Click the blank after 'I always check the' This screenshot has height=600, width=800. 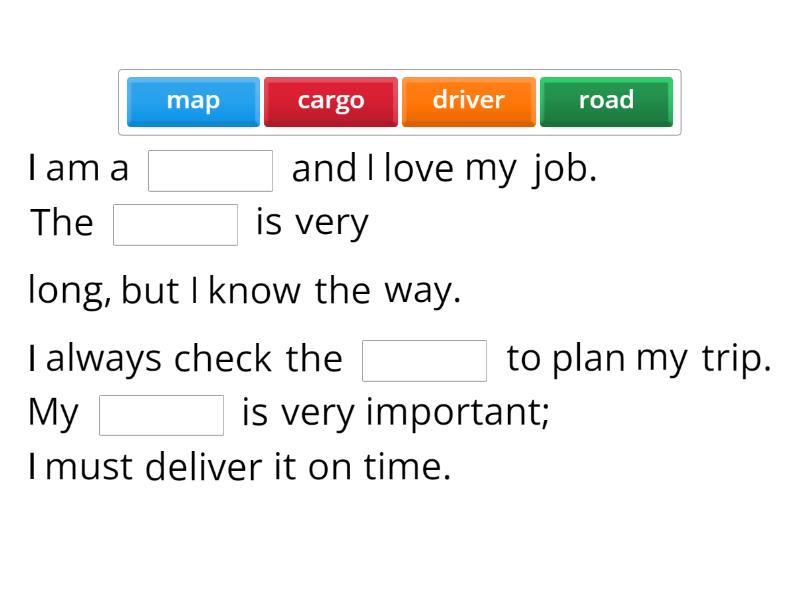click(424, 356)
